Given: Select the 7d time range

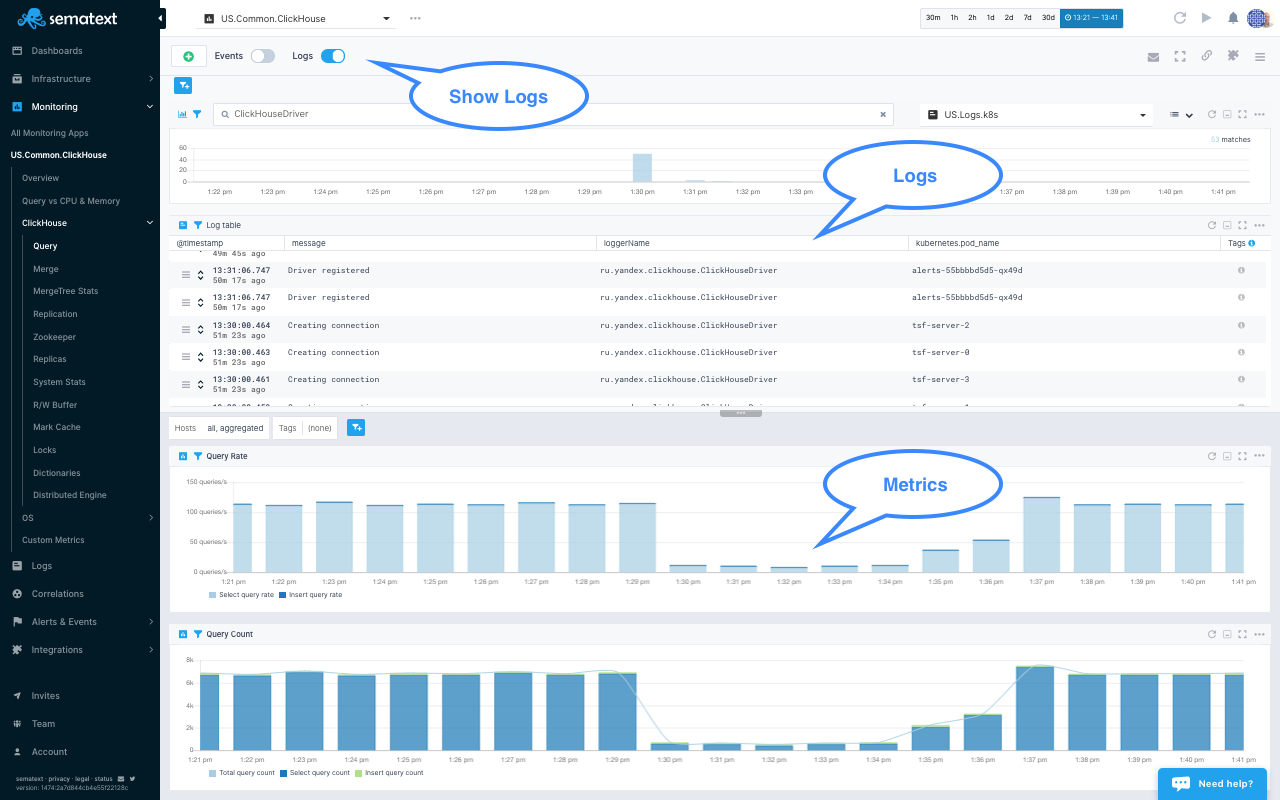Looking at the screenshot, I should coord(1027,18).
